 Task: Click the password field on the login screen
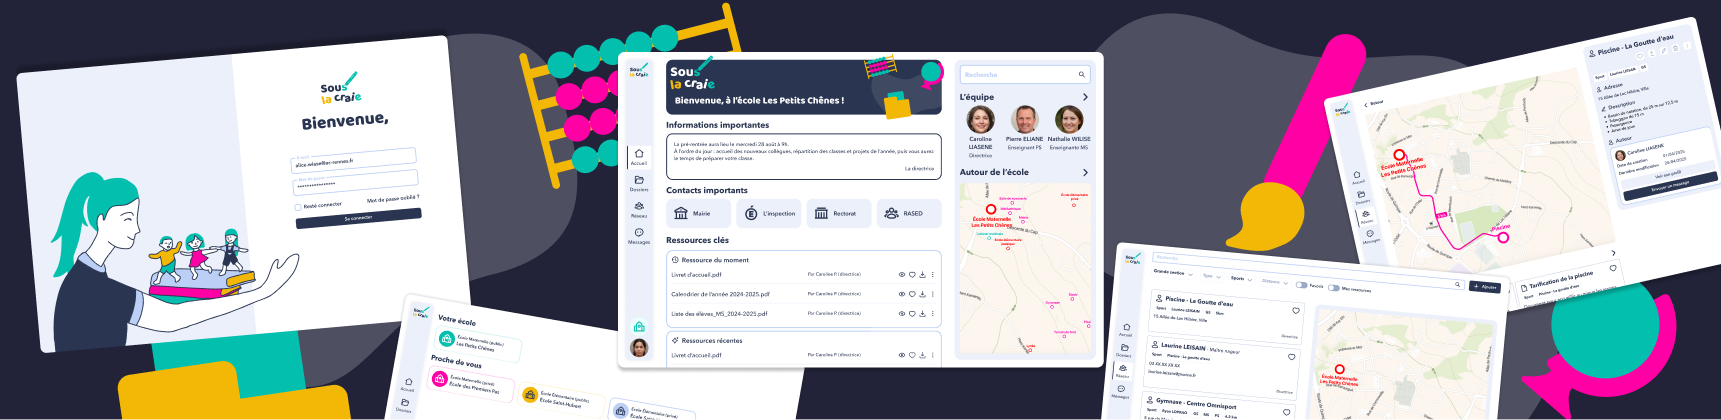pyautogui.click(x=355, y=182)
